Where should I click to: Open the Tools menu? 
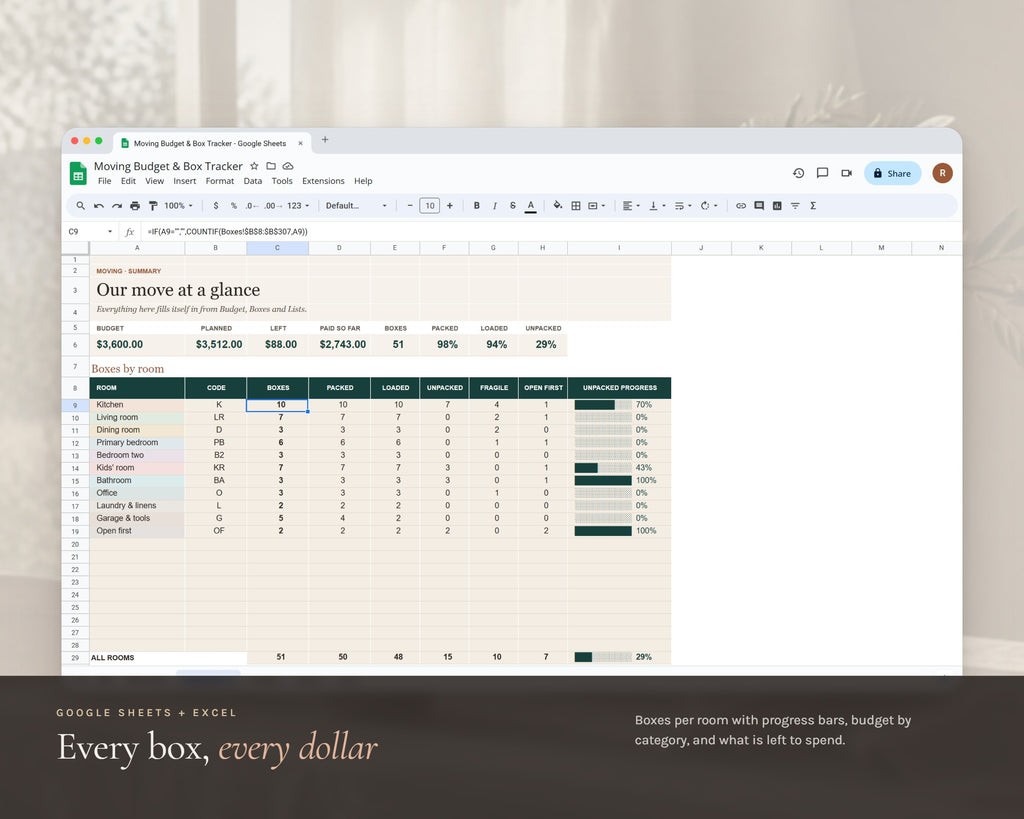282,181
